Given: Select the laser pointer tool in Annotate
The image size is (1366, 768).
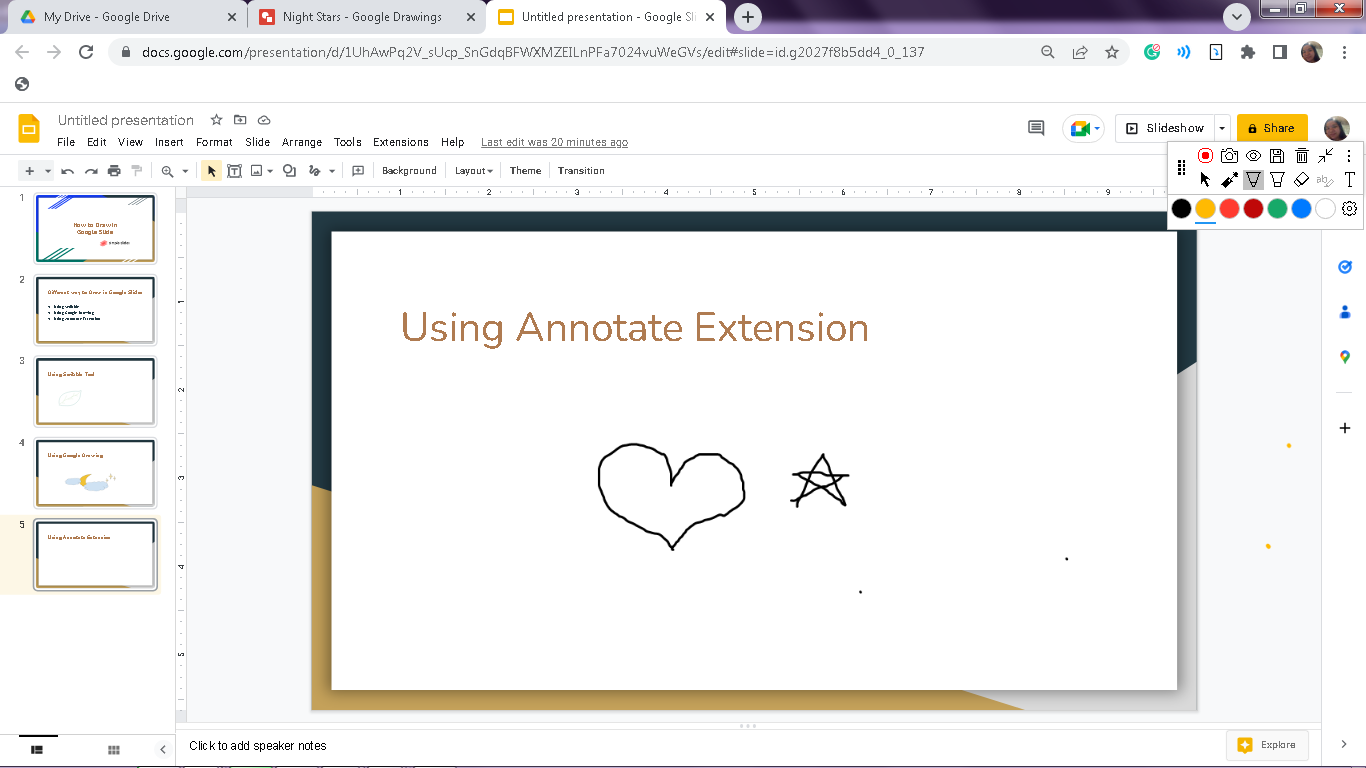Looking at the screenshot, I should click(1229, 180).
